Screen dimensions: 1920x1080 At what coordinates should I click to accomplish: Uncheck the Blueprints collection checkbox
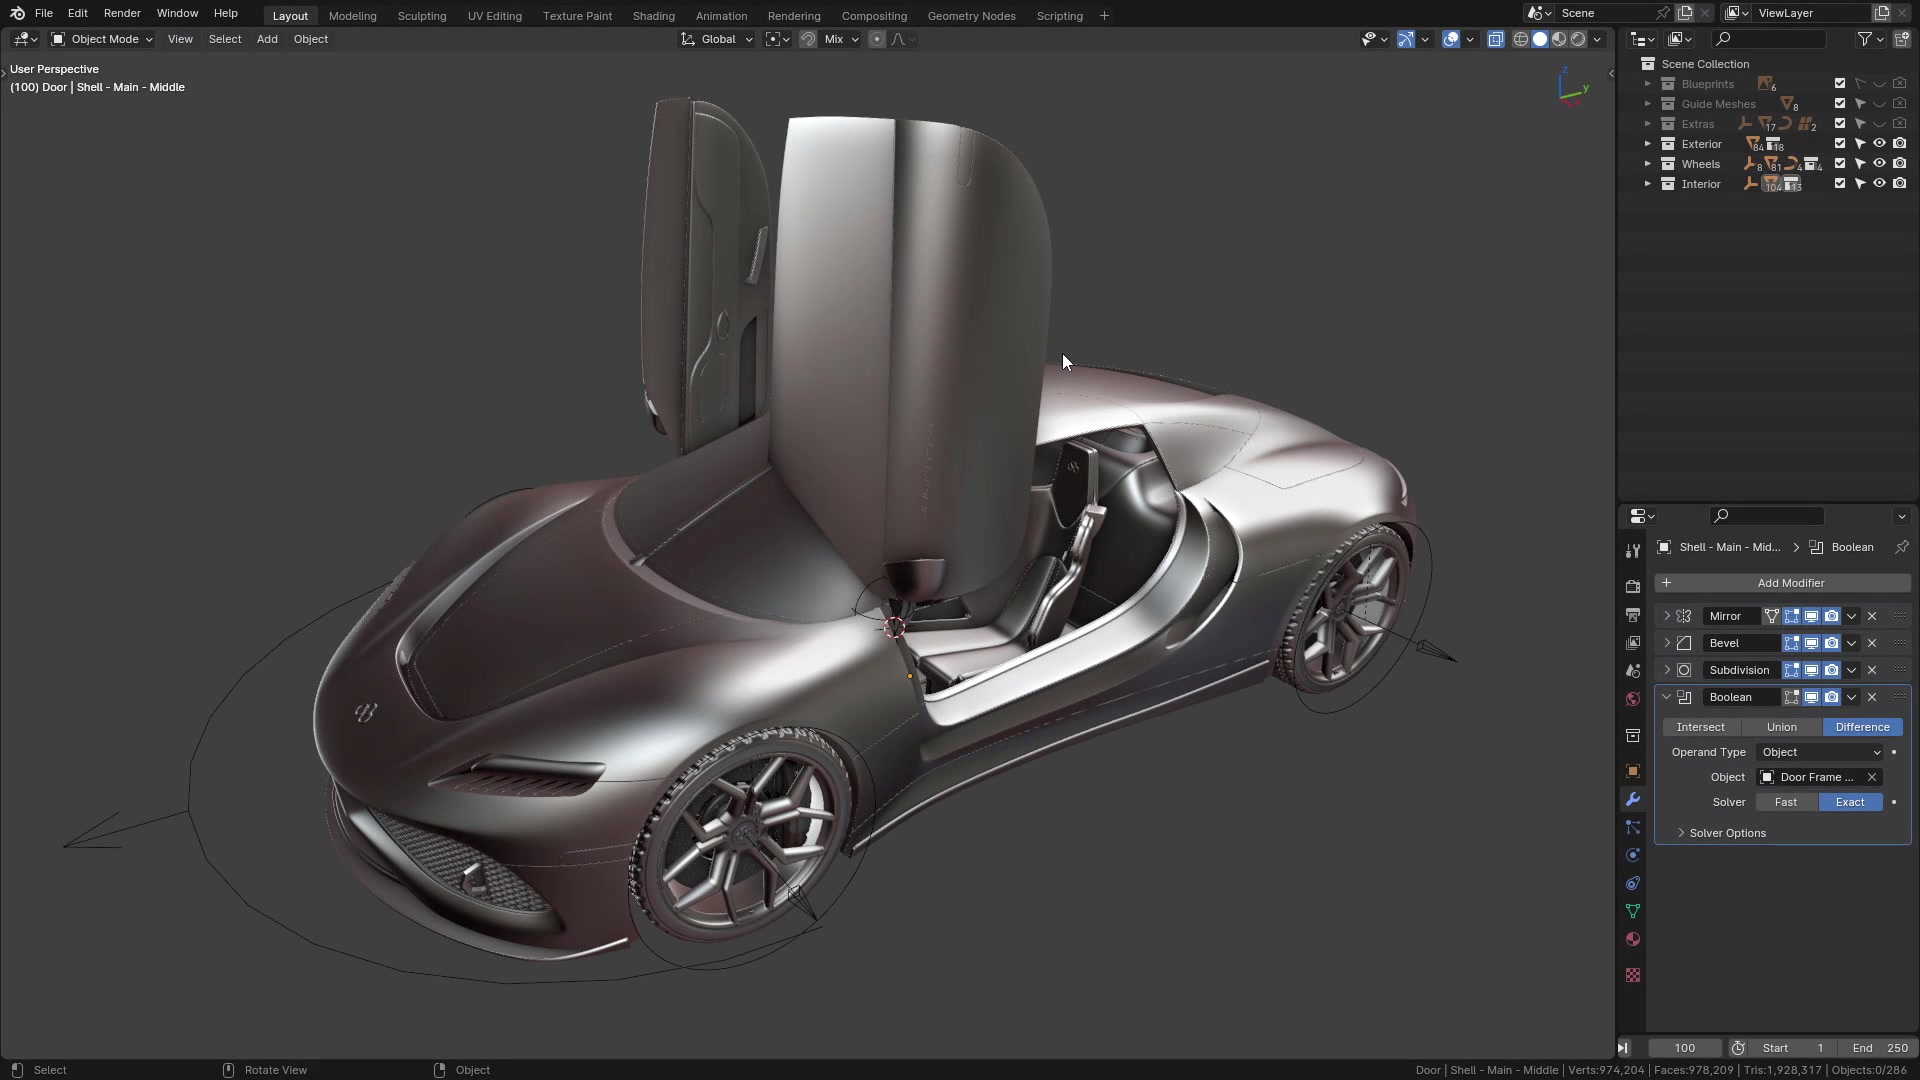[1839, 84]
